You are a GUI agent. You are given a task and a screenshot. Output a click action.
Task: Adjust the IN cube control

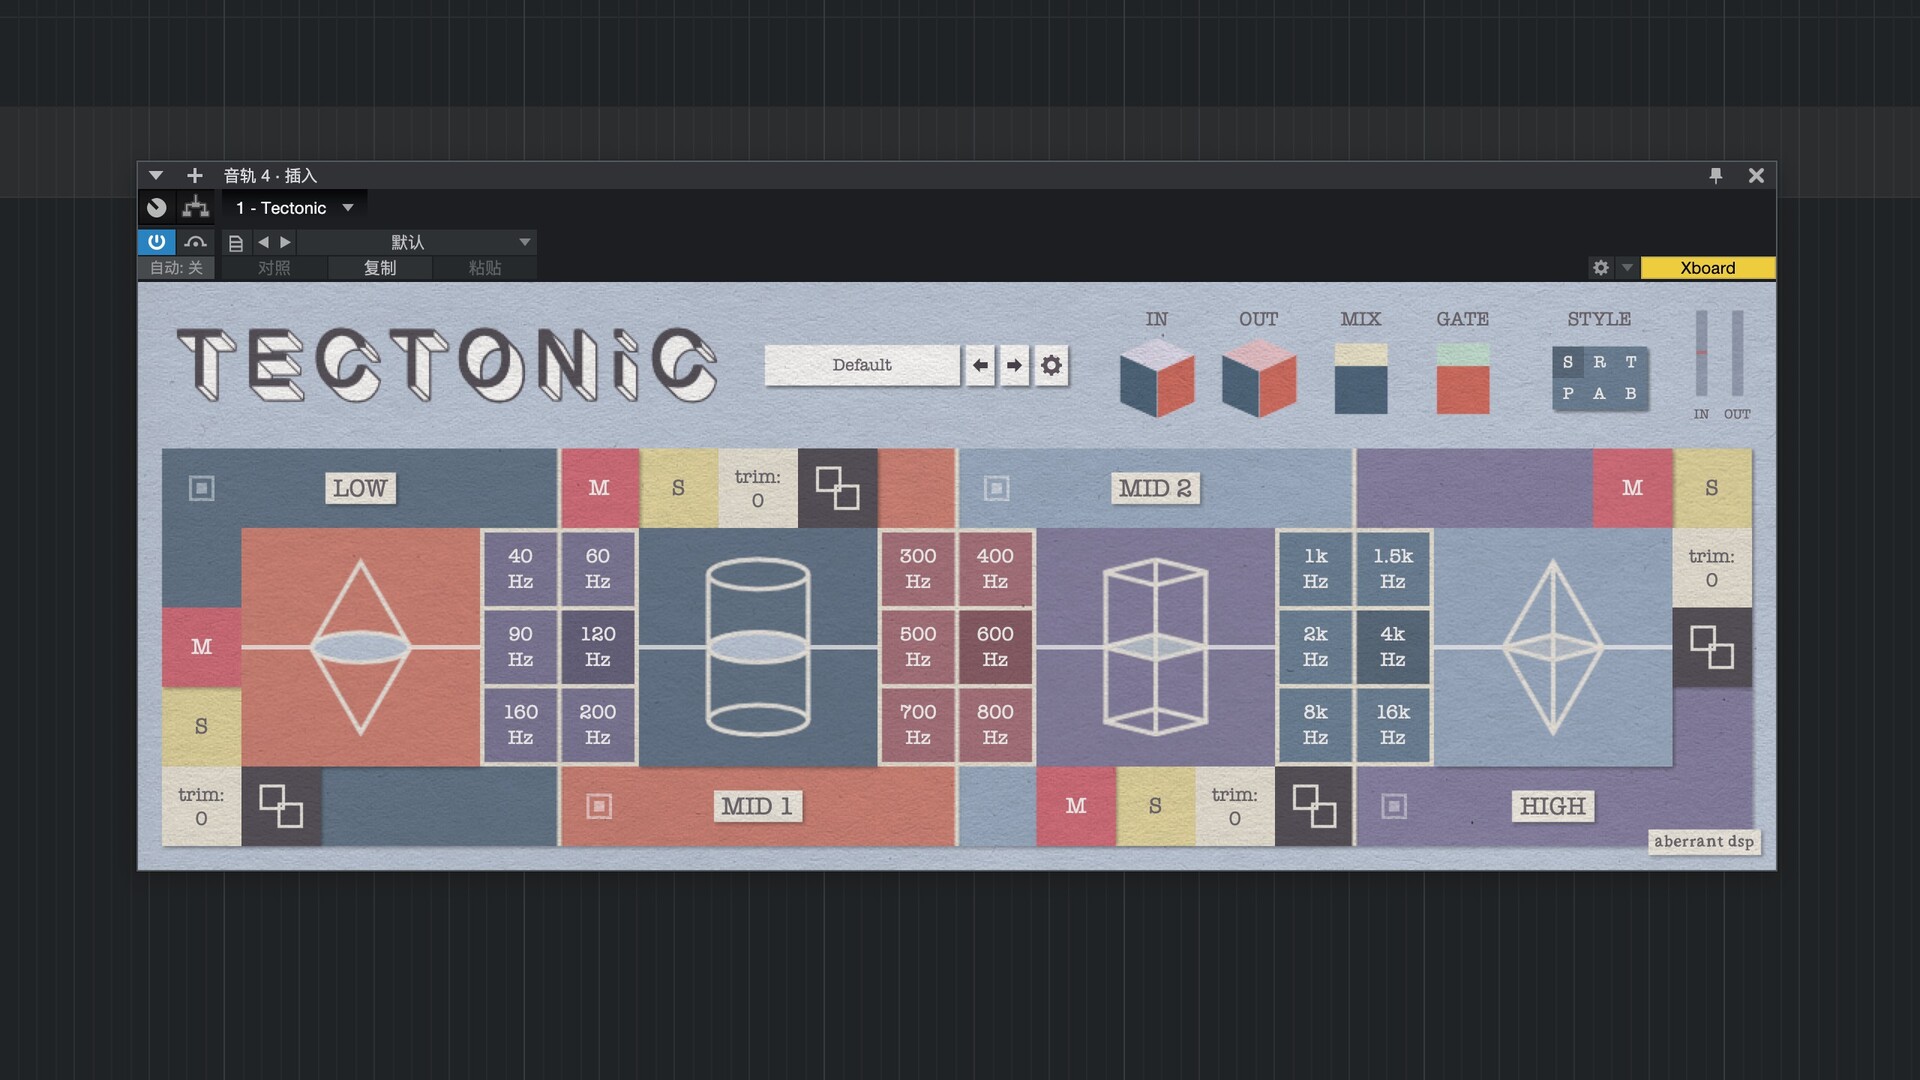click(1157, 377)
